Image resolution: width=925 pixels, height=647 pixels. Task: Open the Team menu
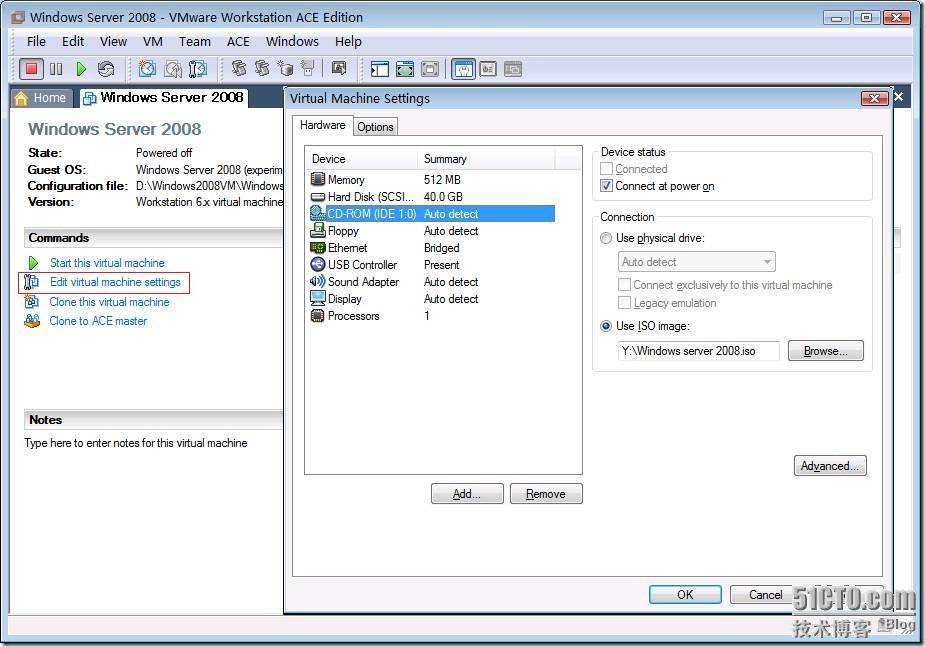point(195,41)
